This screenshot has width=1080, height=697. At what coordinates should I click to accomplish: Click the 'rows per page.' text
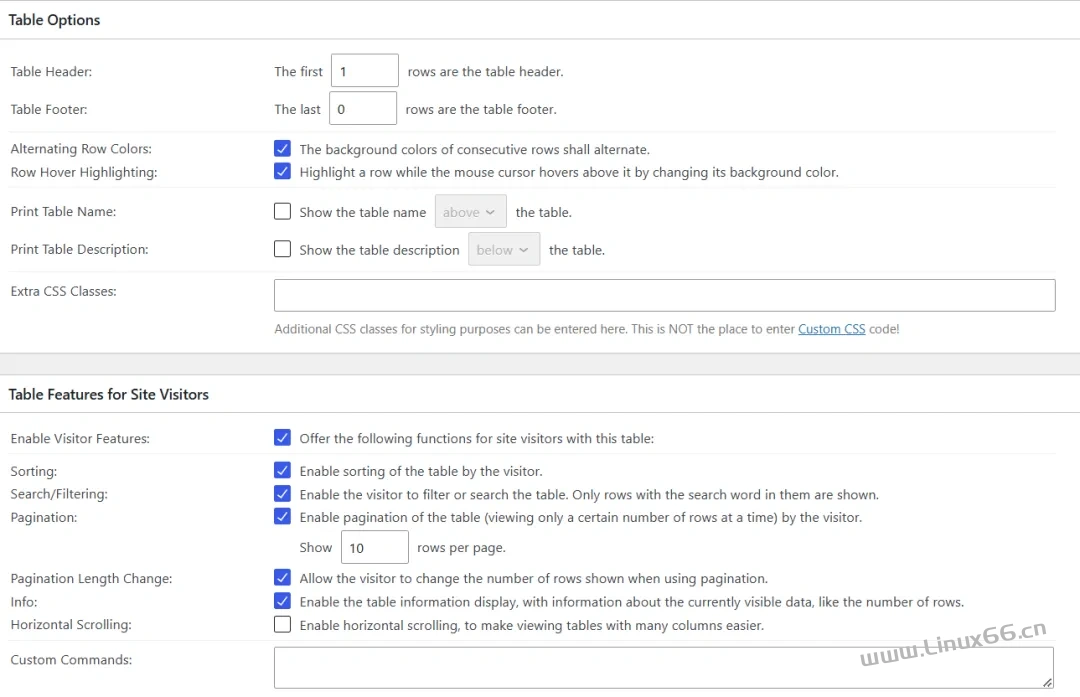click(x=461, y=548)
